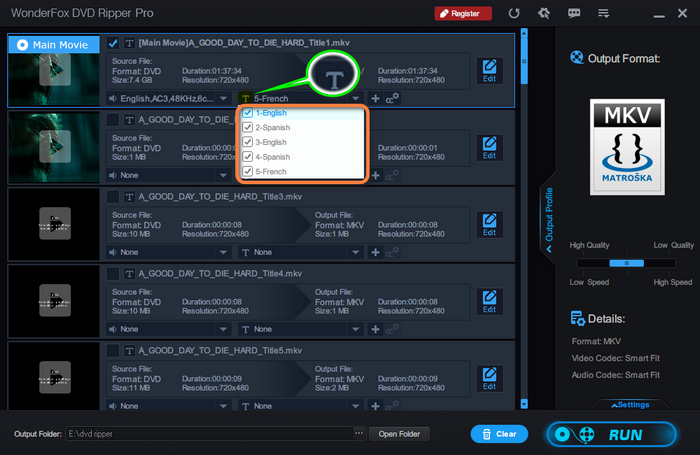Open the feedback chat bubble icon
The image size is (700, 455).
point(574,13)
